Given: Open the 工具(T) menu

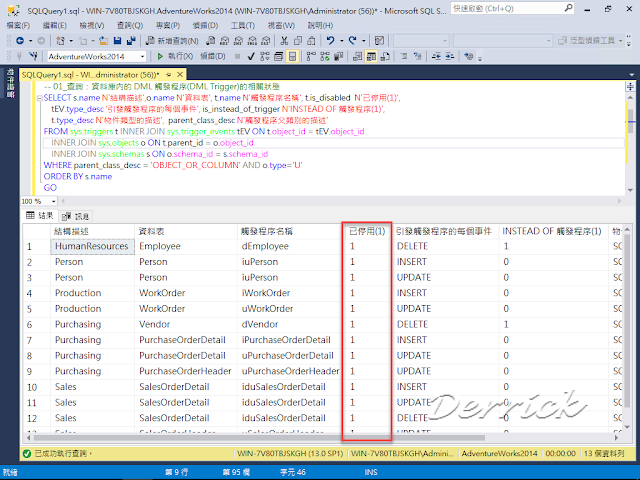Looking at the screenshot, I should point(242,25).
